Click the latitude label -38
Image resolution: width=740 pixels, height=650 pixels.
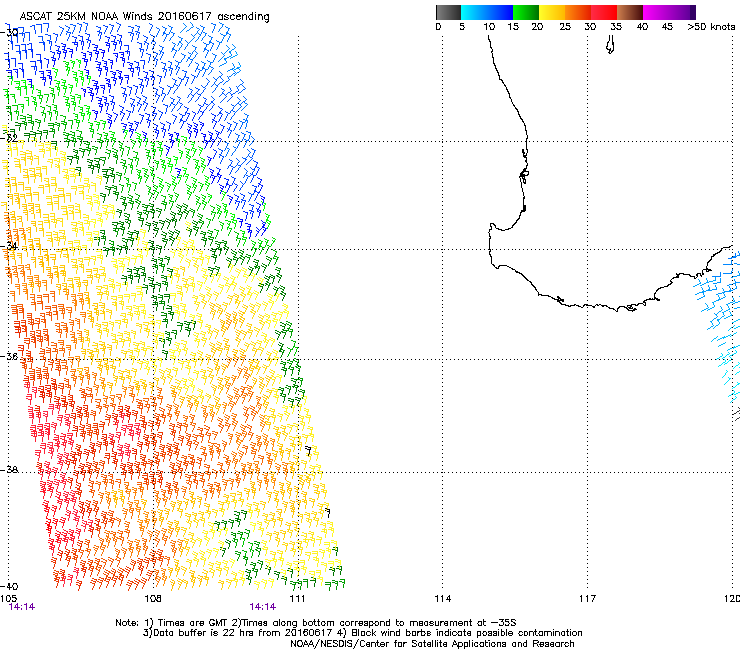click(x=9, y=470)
